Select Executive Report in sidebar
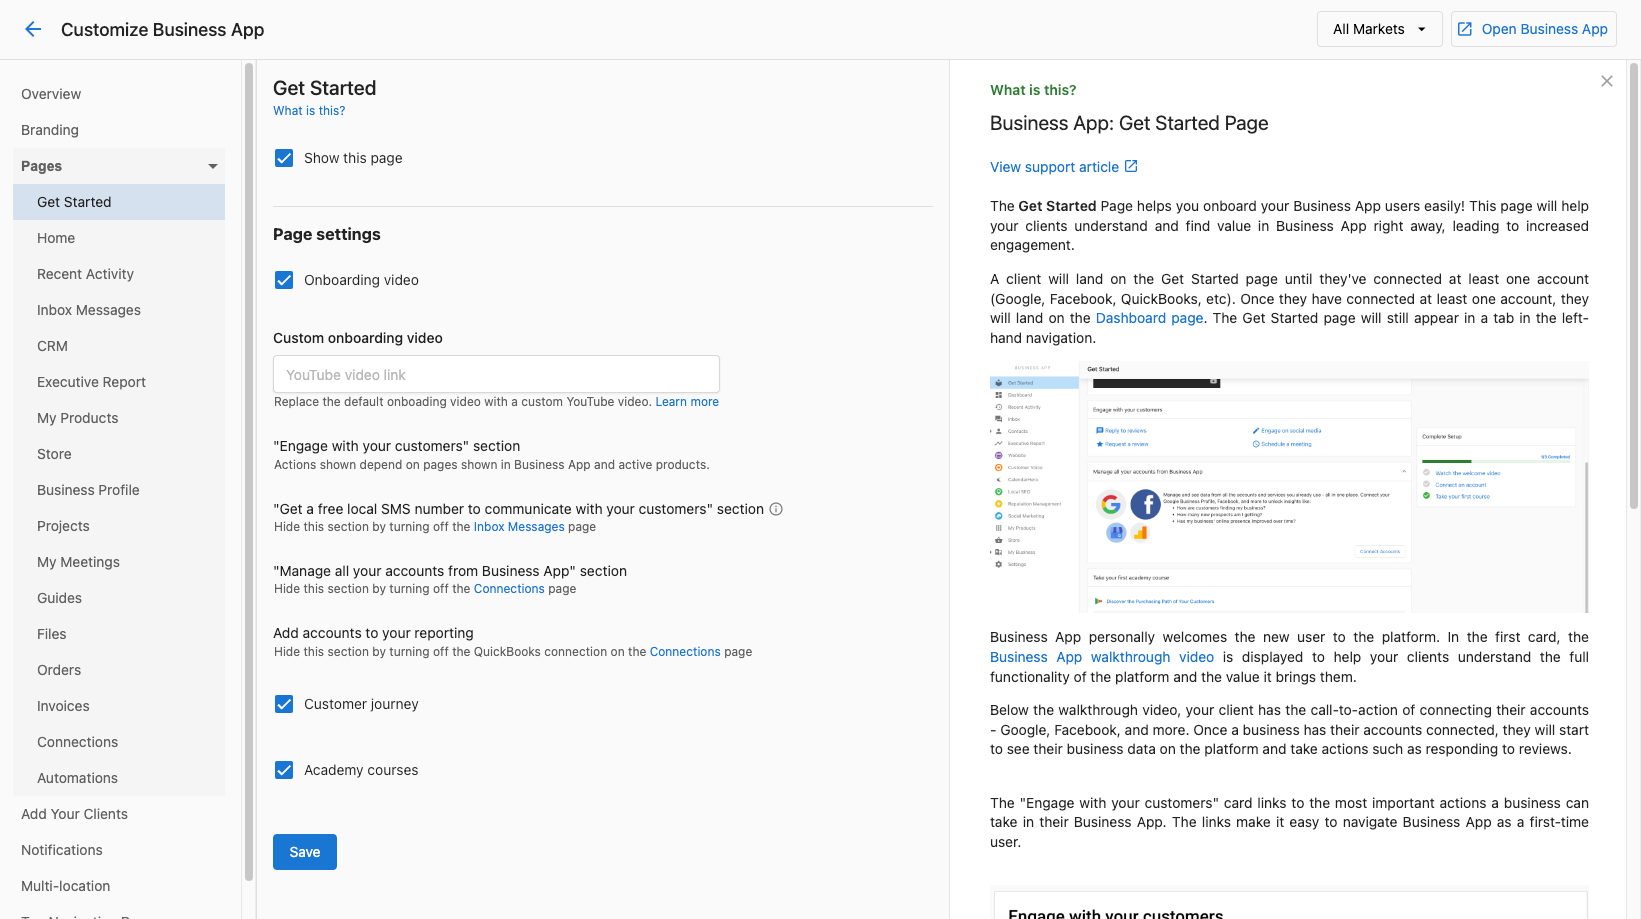The height and width of the screenshot is (919, 1641). tap(119, 382)
